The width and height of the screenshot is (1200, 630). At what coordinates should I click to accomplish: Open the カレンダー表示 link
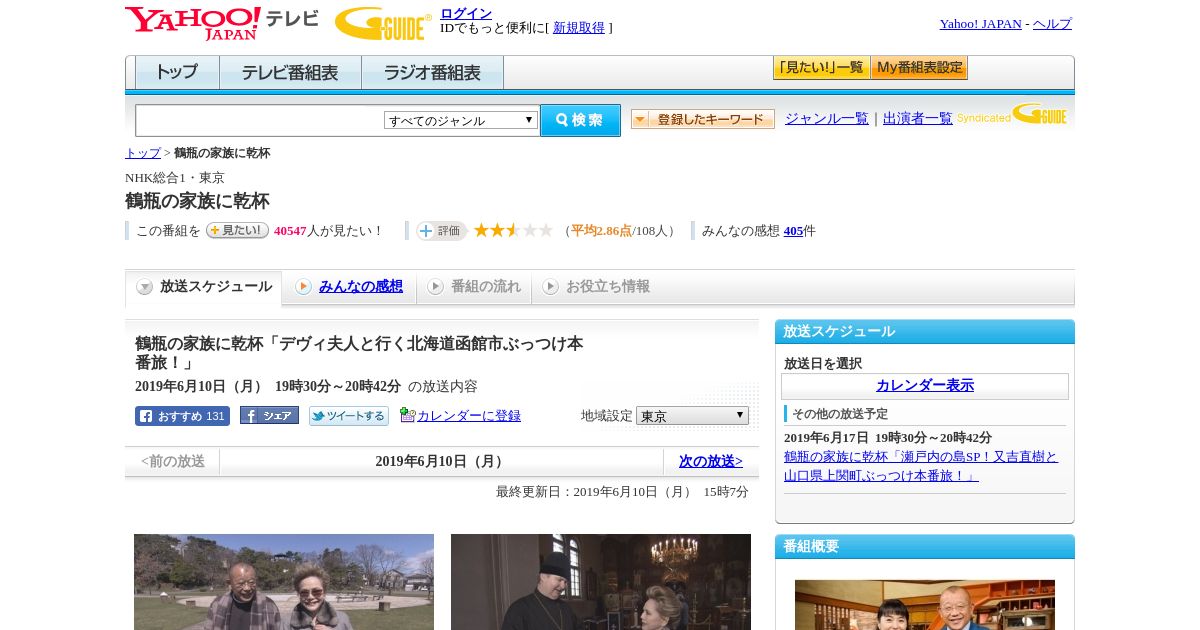(925, 385)
